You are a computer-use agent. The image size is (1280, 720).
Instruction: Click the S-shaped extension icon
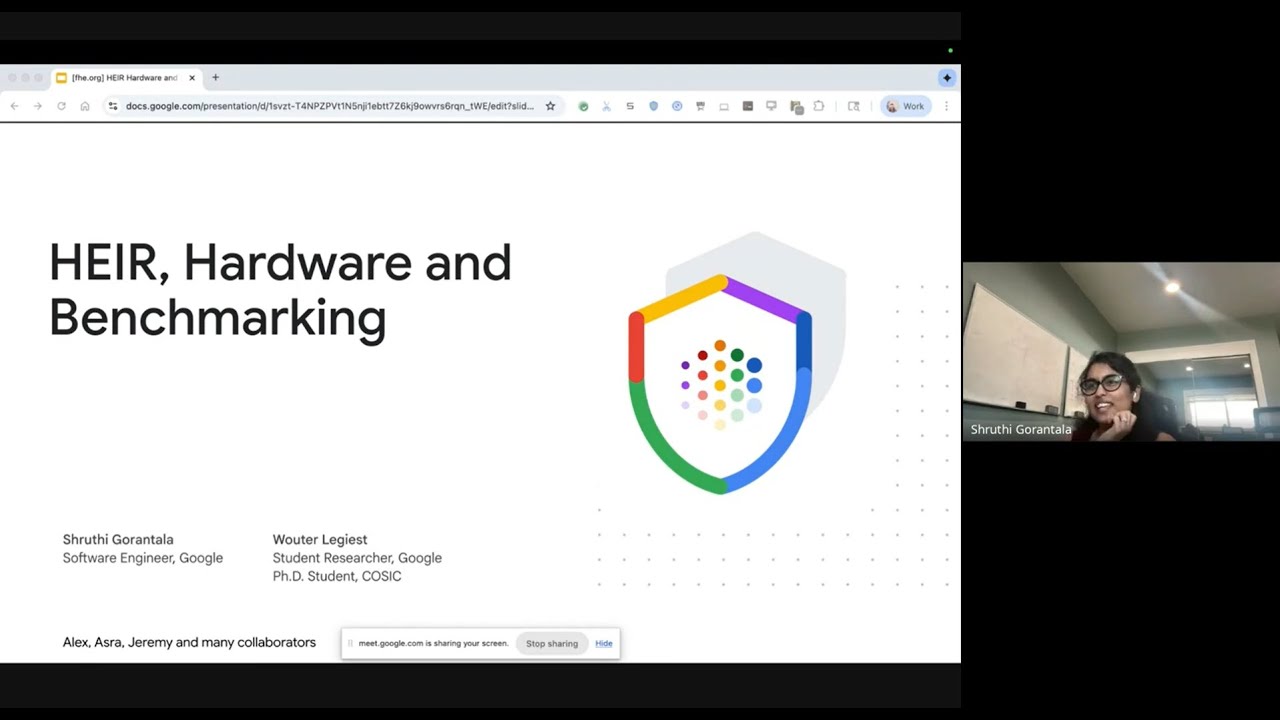[630, 106]
